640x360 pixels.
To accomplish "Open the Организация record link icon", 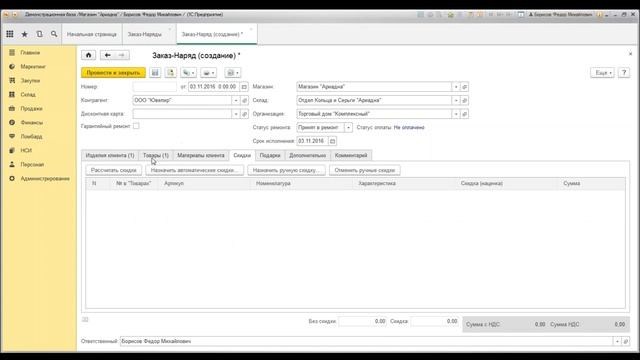I will tap(464, 114).
